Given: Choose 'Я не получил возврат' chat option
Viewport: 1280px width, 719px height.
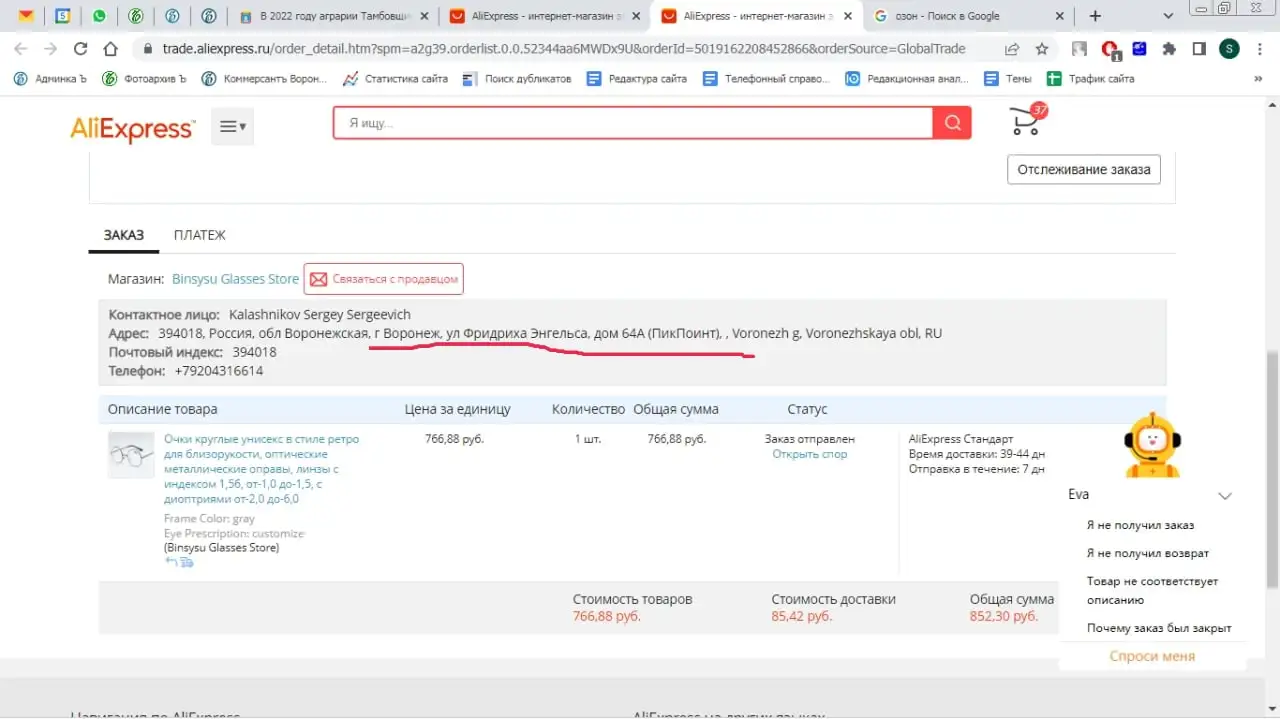Looking at the screenshot, I should (1147, 553).
